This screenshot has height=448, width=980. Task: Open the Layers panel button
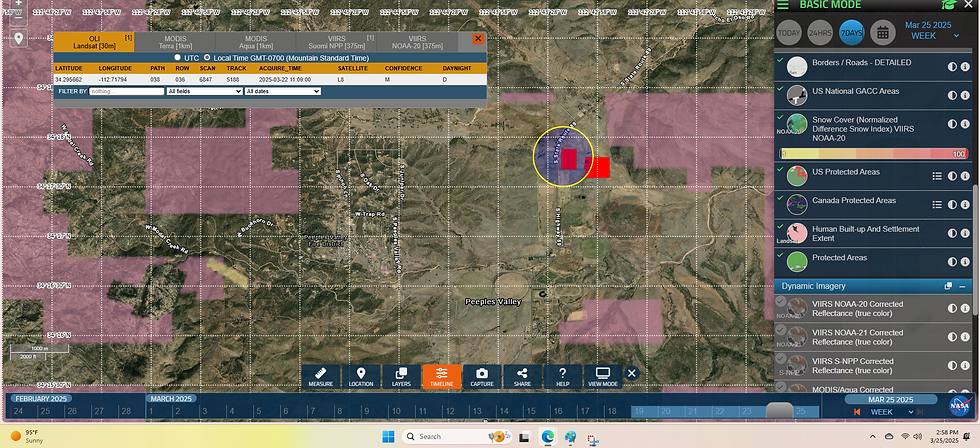tap(401, 377)
